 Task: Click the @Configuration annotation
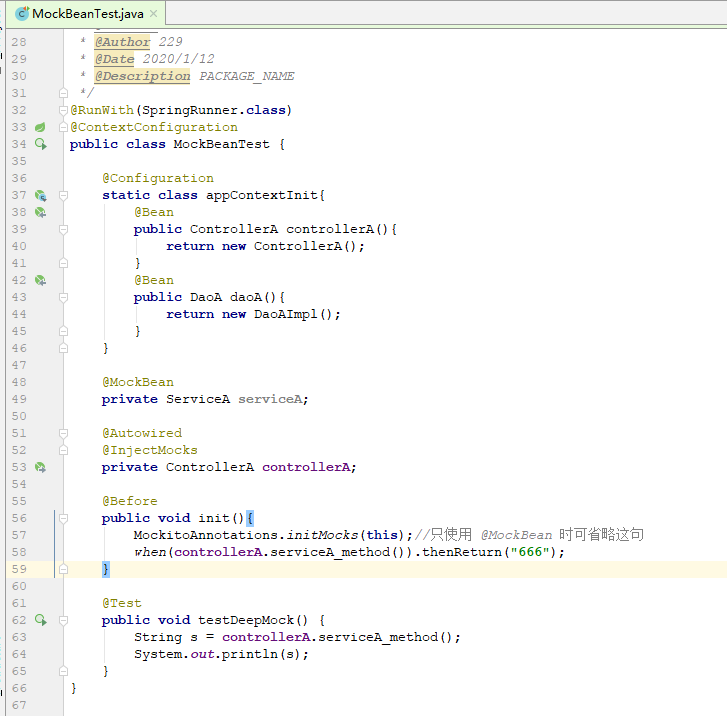(158, 178)
